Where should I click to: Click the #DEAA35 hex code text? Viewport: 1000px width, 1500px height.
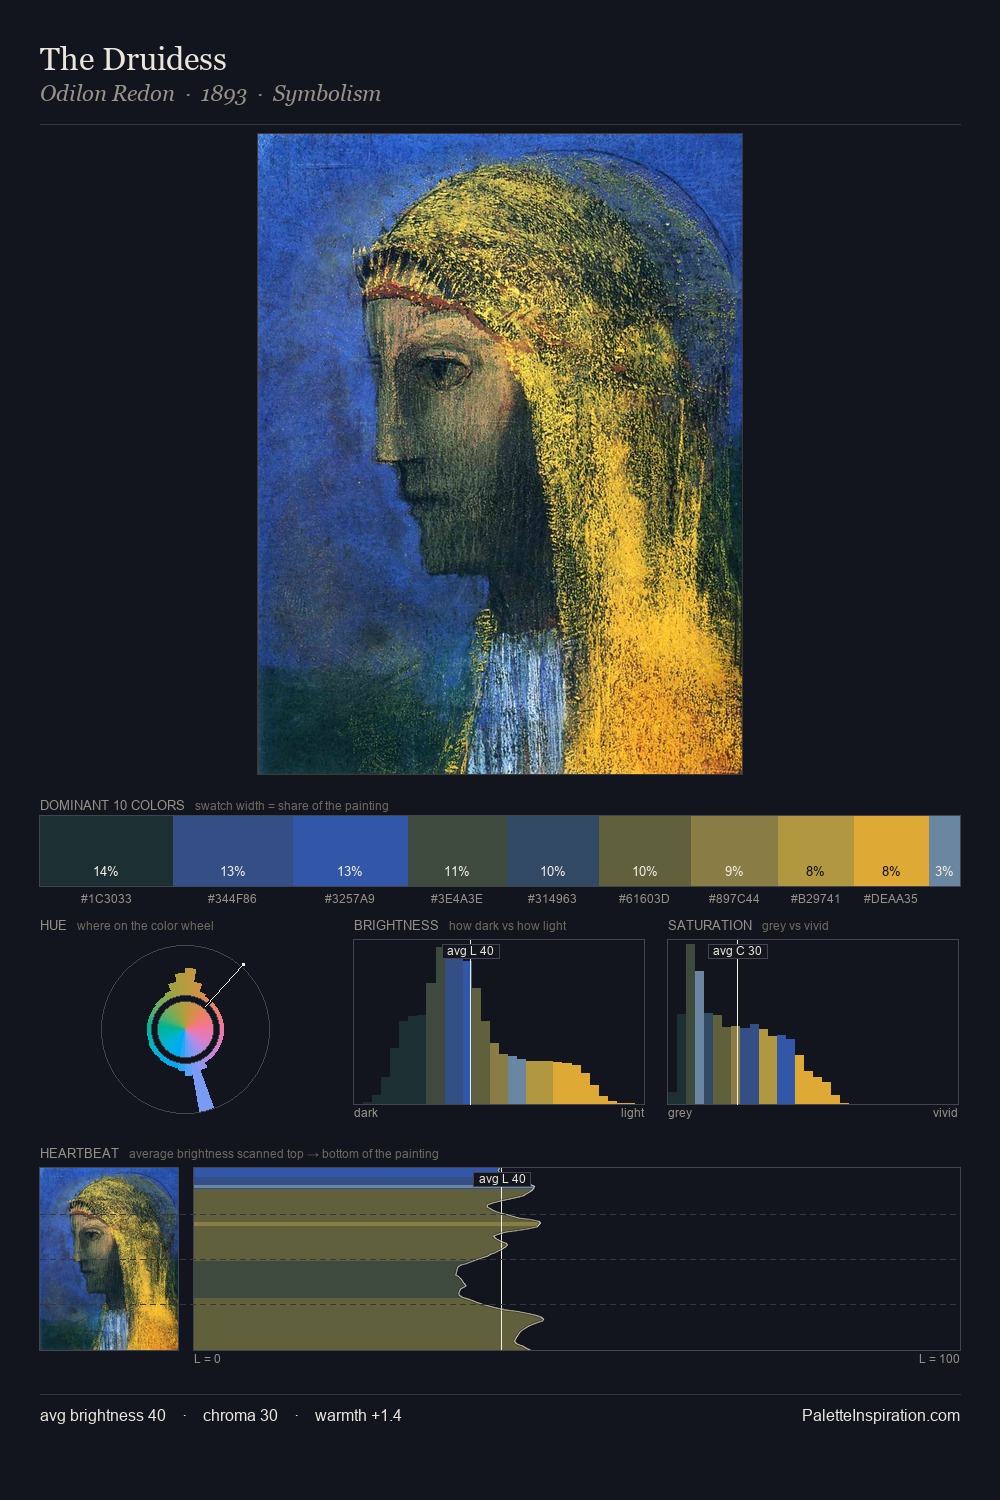[x=891, y=899]
